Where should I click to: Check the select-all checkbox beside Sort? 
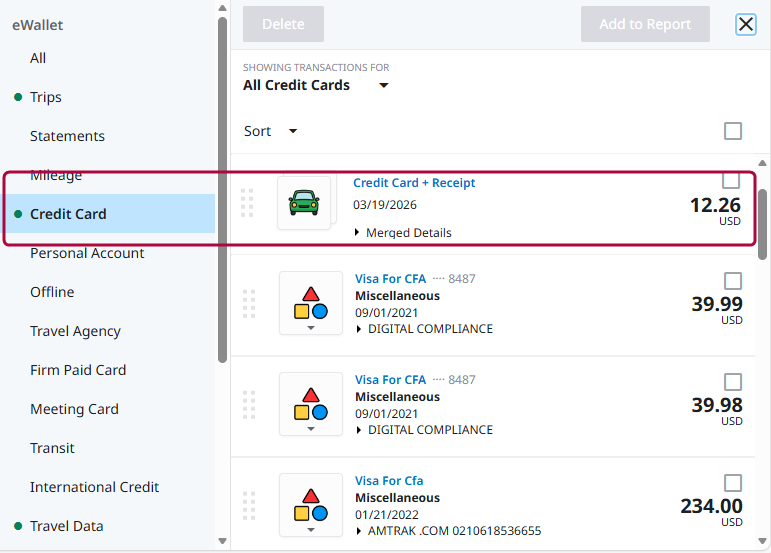coord(733,131)
